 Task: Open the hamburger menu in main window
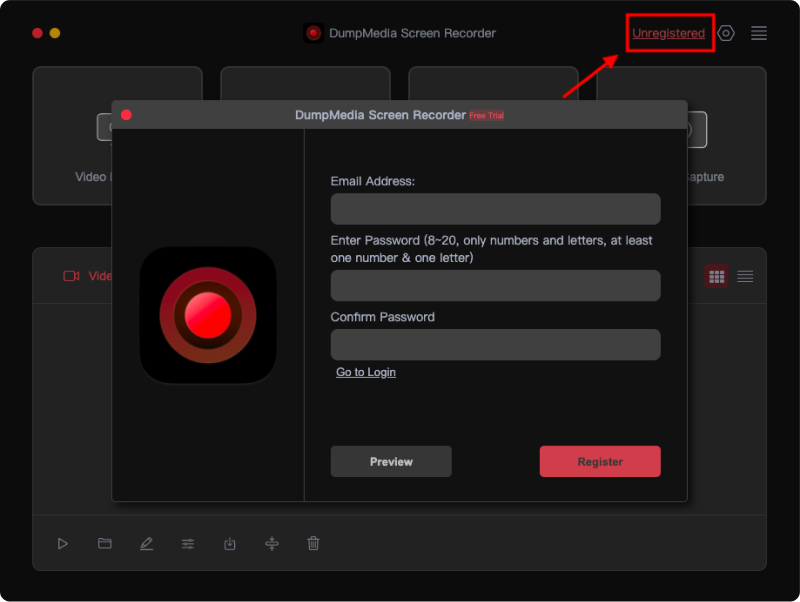[759, 33]
